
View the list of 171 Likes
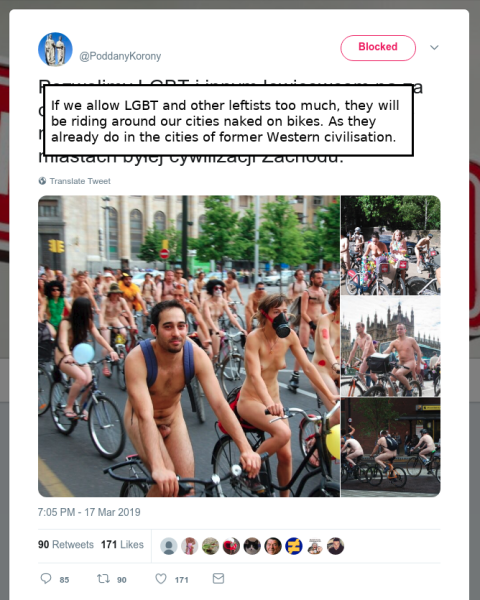[x=122, y=545]
